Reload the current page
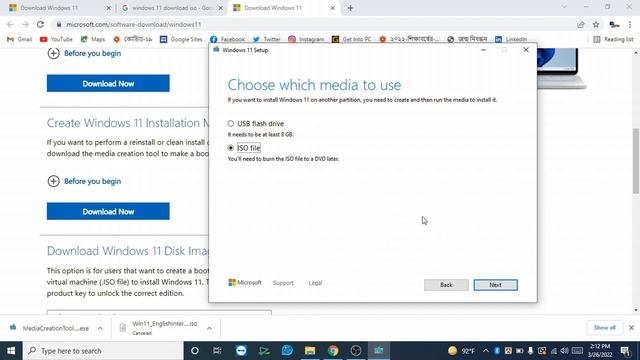This screenshot has width=640, height=360. (x=40, y=24)
